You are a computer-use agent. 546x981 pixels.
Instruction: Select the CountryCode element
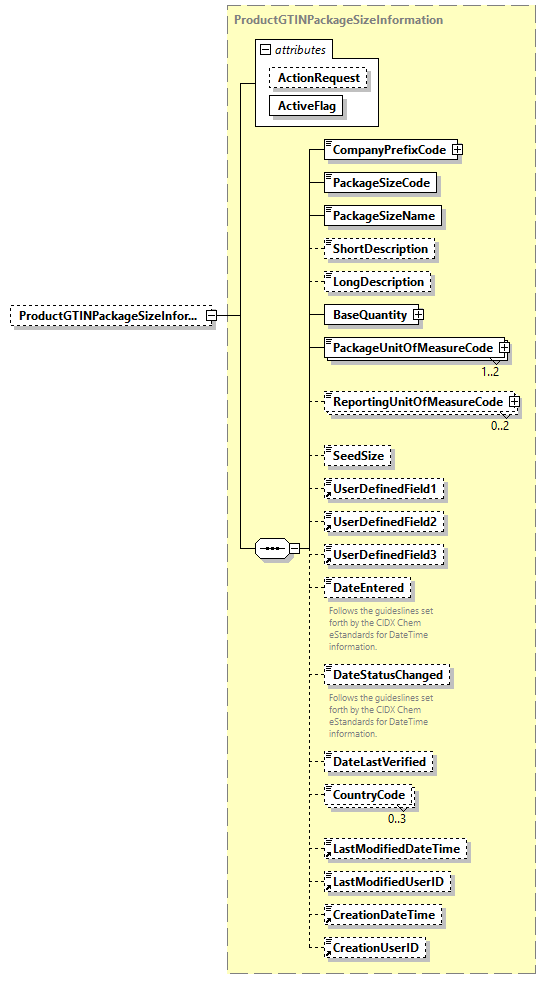pyautogui.click(x=368, y=795)
